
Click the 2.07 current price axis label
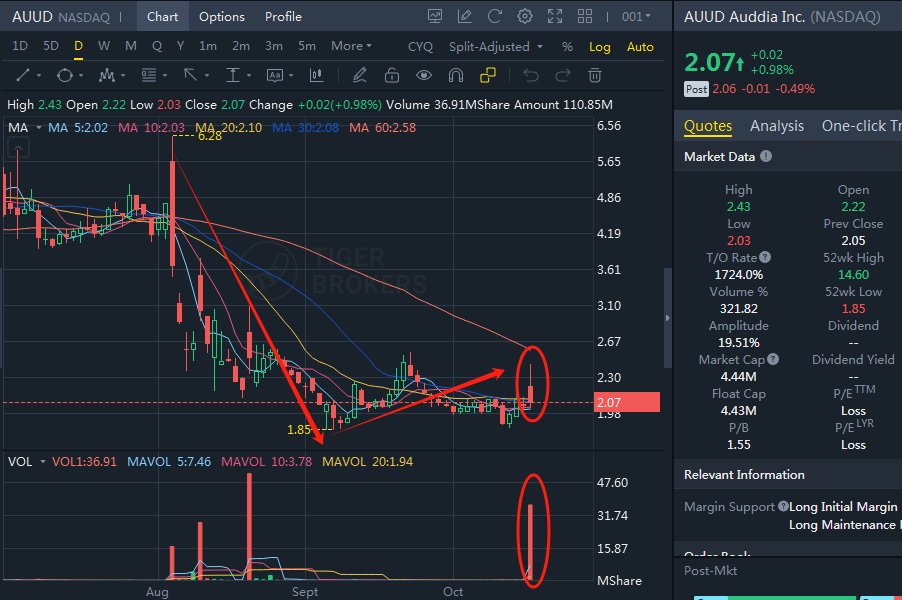626,402
